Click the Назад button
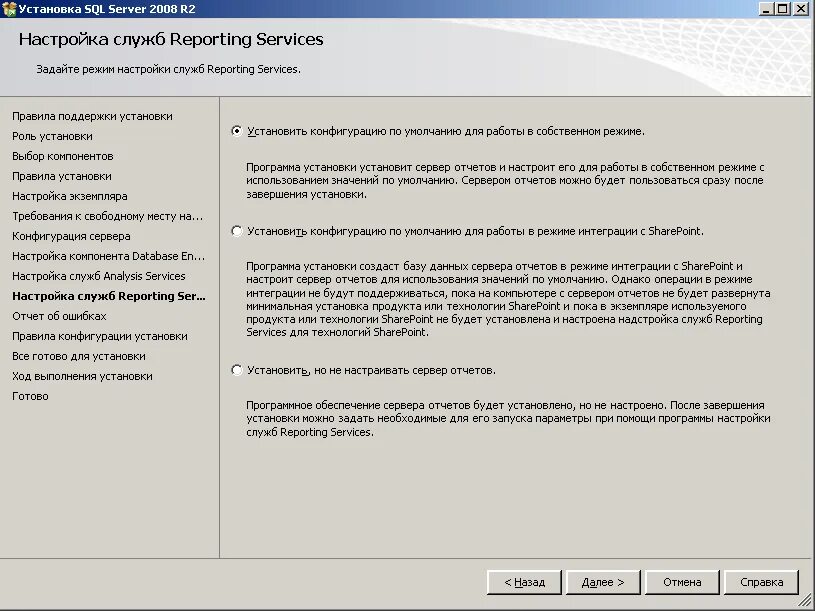This screenshot has height=611, width=815. pyautogui.click(x=524, y=582)
